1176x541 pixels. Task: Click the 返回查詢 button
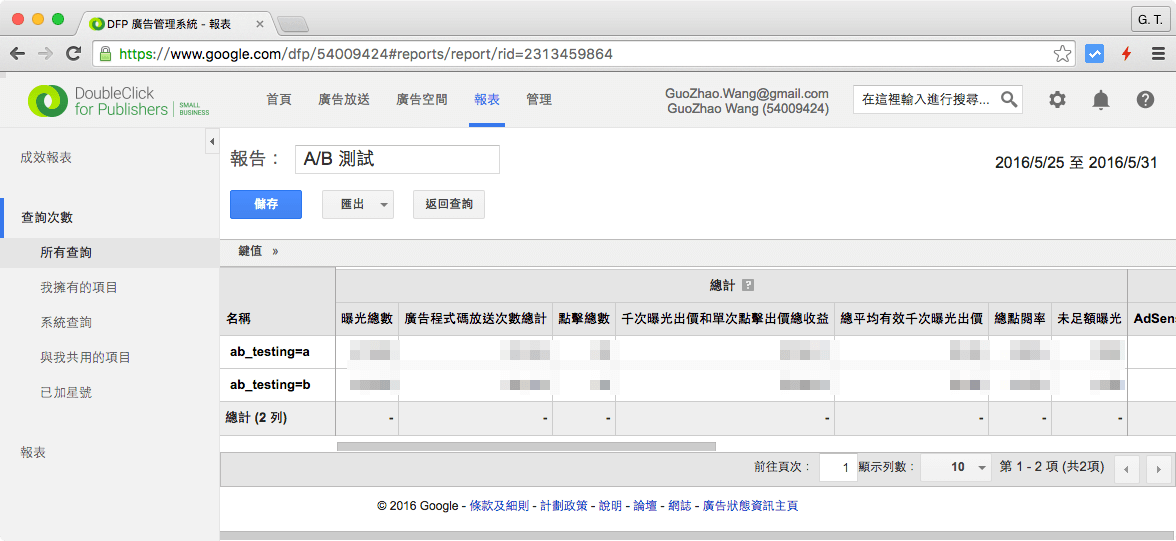(448, 204)
